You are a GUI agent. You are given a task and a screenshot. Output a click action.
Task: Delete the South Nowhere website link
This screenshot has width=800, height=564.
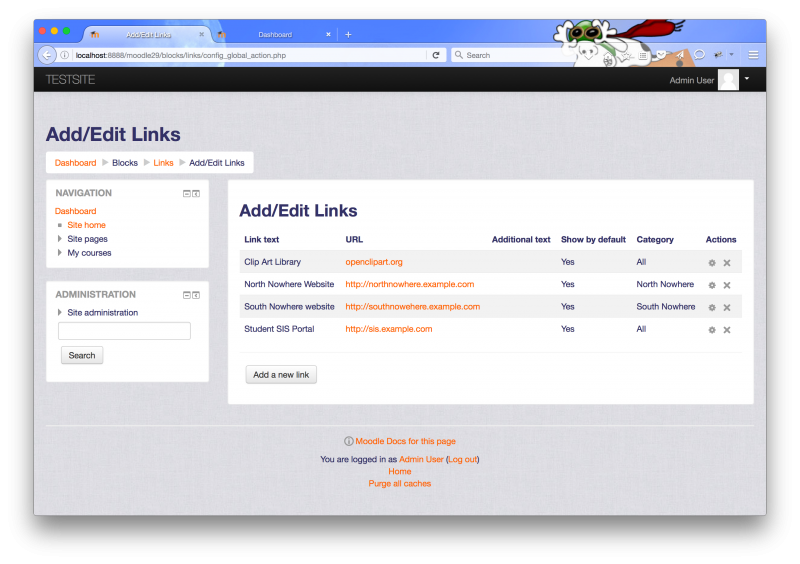(727, 308)
